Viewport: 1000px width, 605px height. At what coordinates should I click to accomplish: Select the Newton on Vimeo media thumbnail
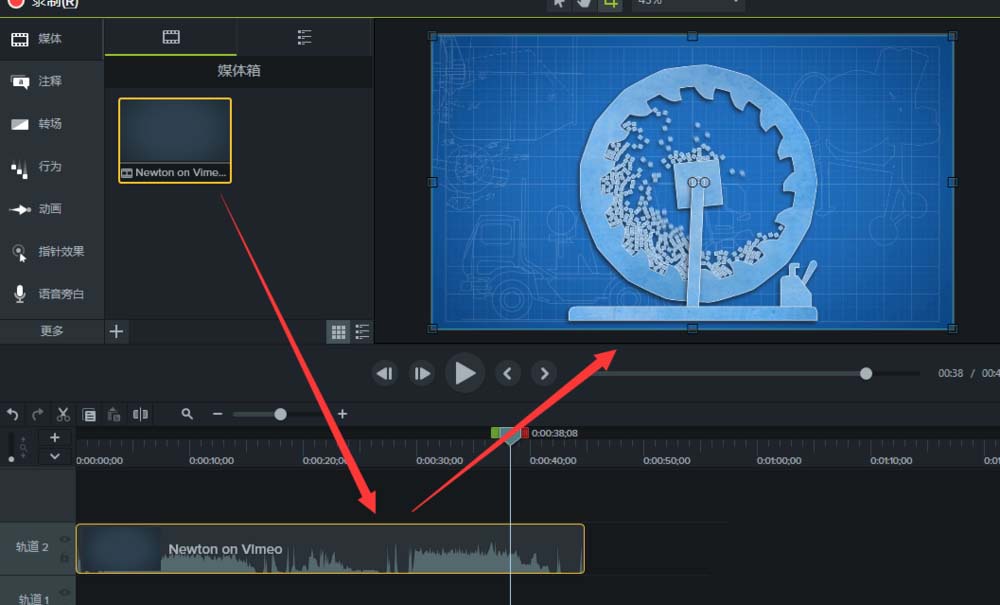point(175,140)
